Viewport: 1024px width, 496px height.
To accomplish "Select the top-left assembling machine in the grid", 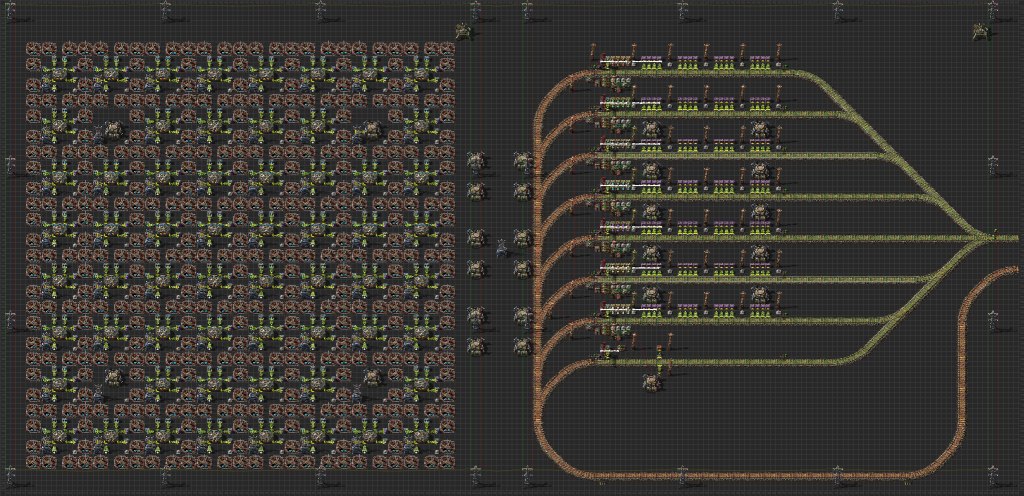I will pos(35,50).
